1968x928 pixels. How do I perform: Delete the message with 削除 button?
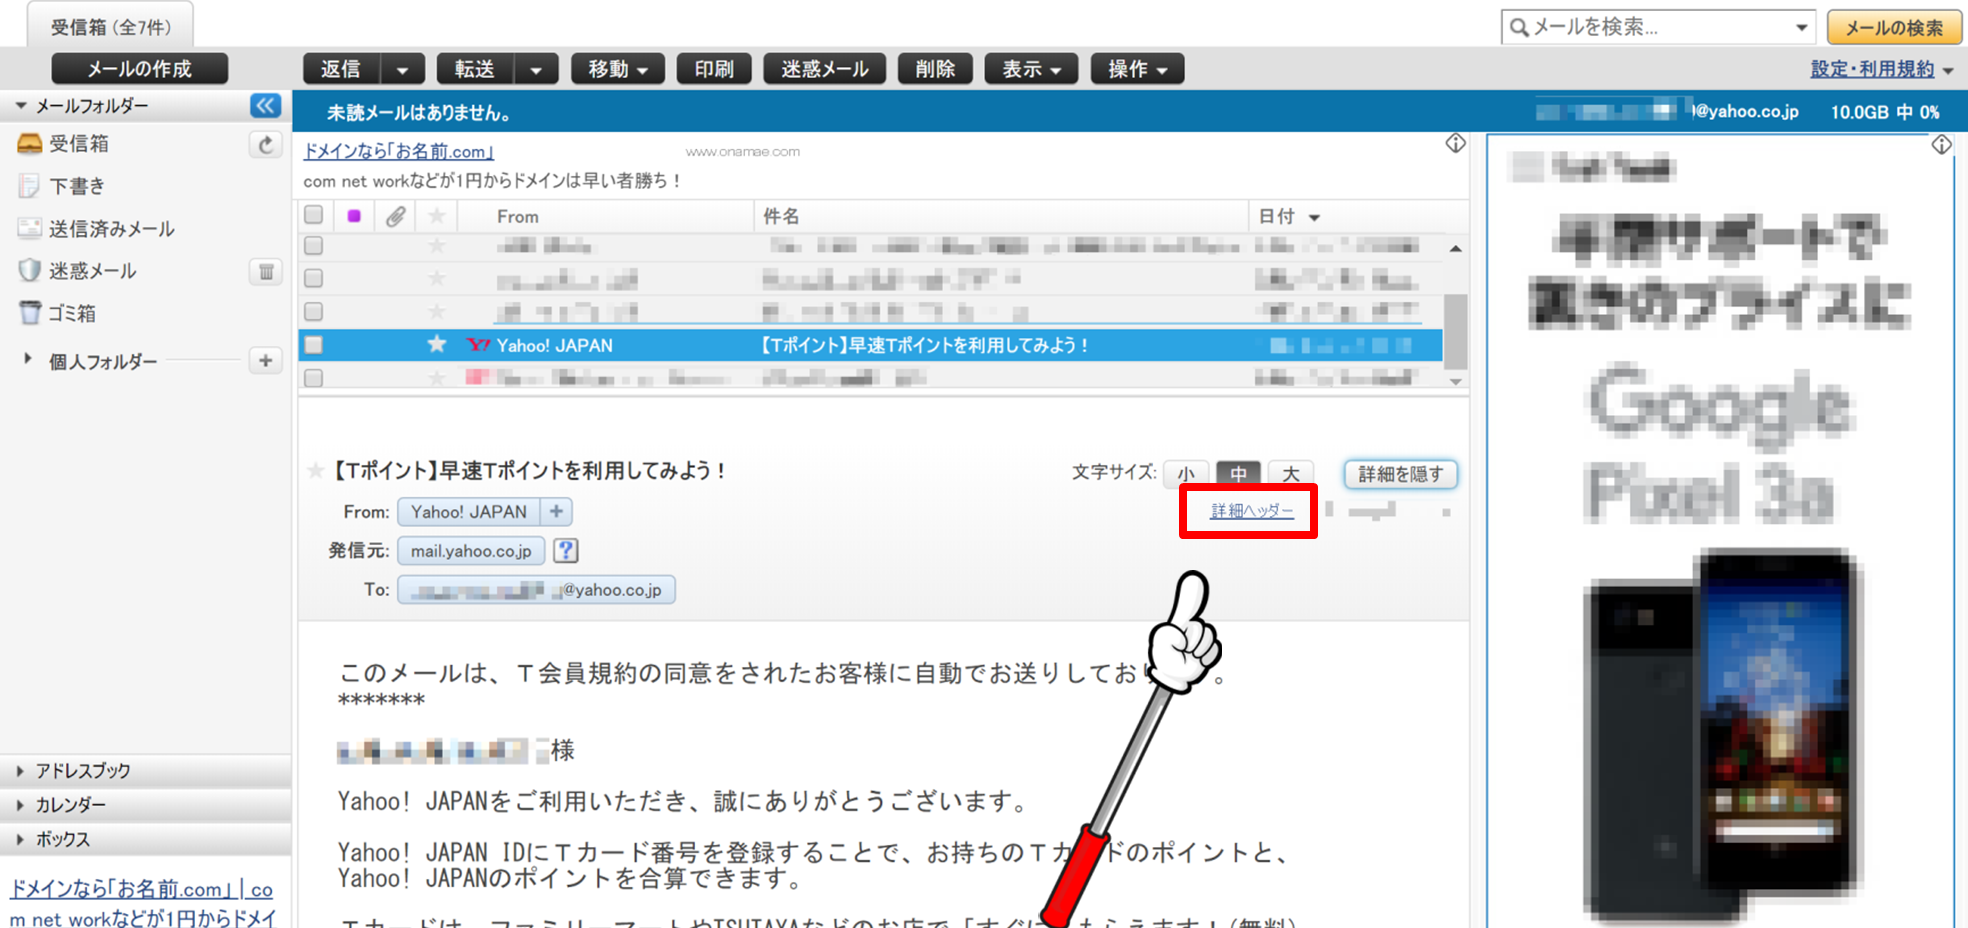[x=935, y=69]
